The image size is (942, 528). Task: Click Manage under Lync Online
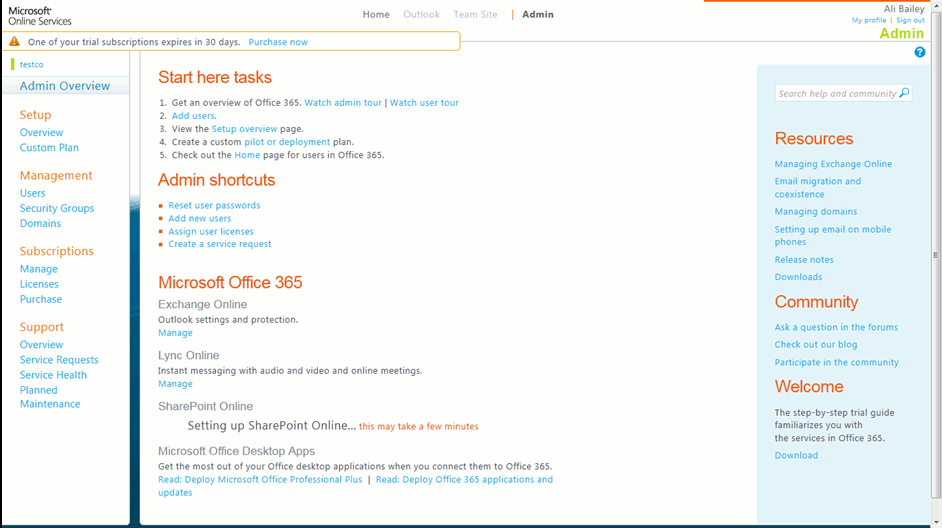(175, 384)
